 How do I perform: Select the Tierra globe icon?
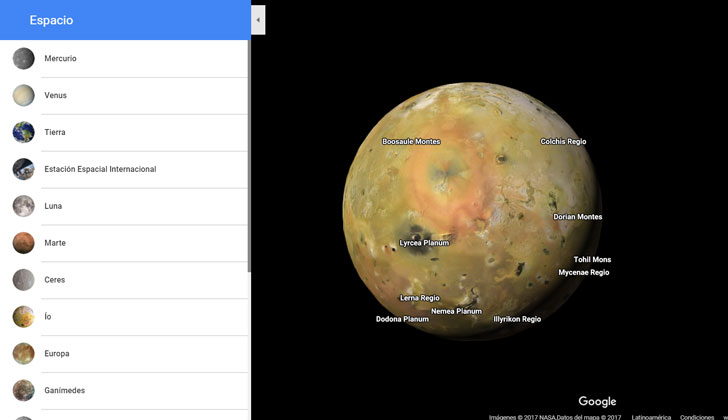[x=23, y=132]
